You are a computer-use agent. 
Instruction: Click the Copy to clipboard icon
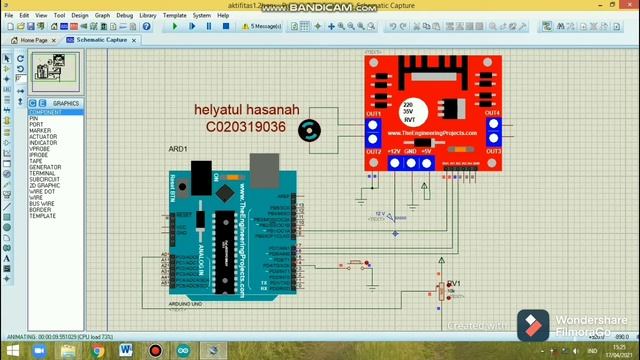427,27
